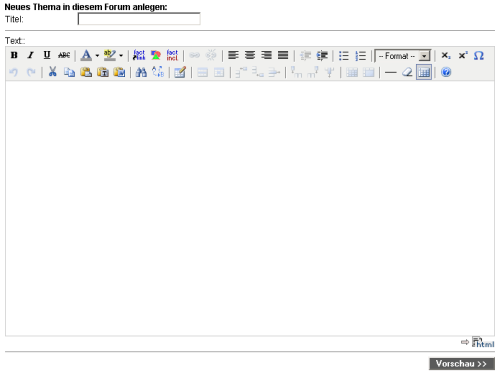500x373 pixels.
Task: Apply subscript formatting
Action: tap(446, 55)
